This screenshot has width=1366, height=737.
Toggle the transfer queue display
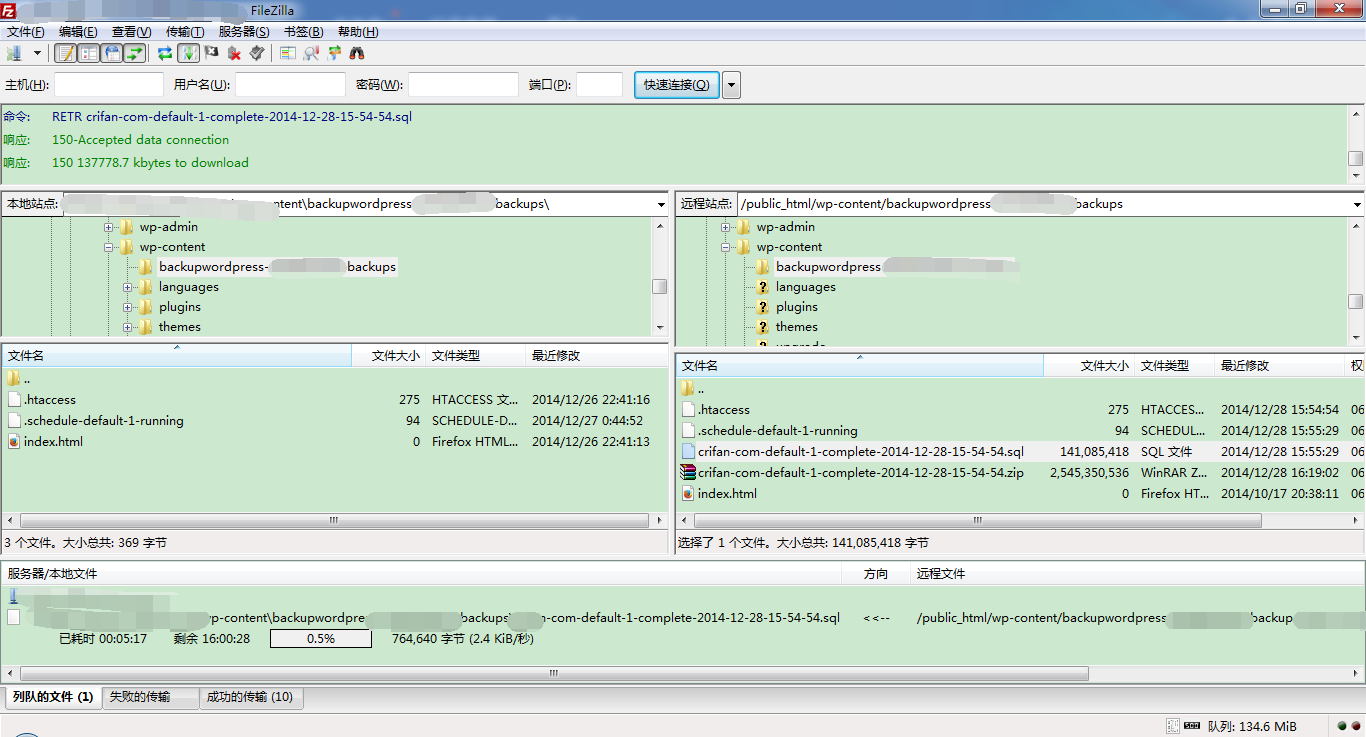tap(135, 53)
